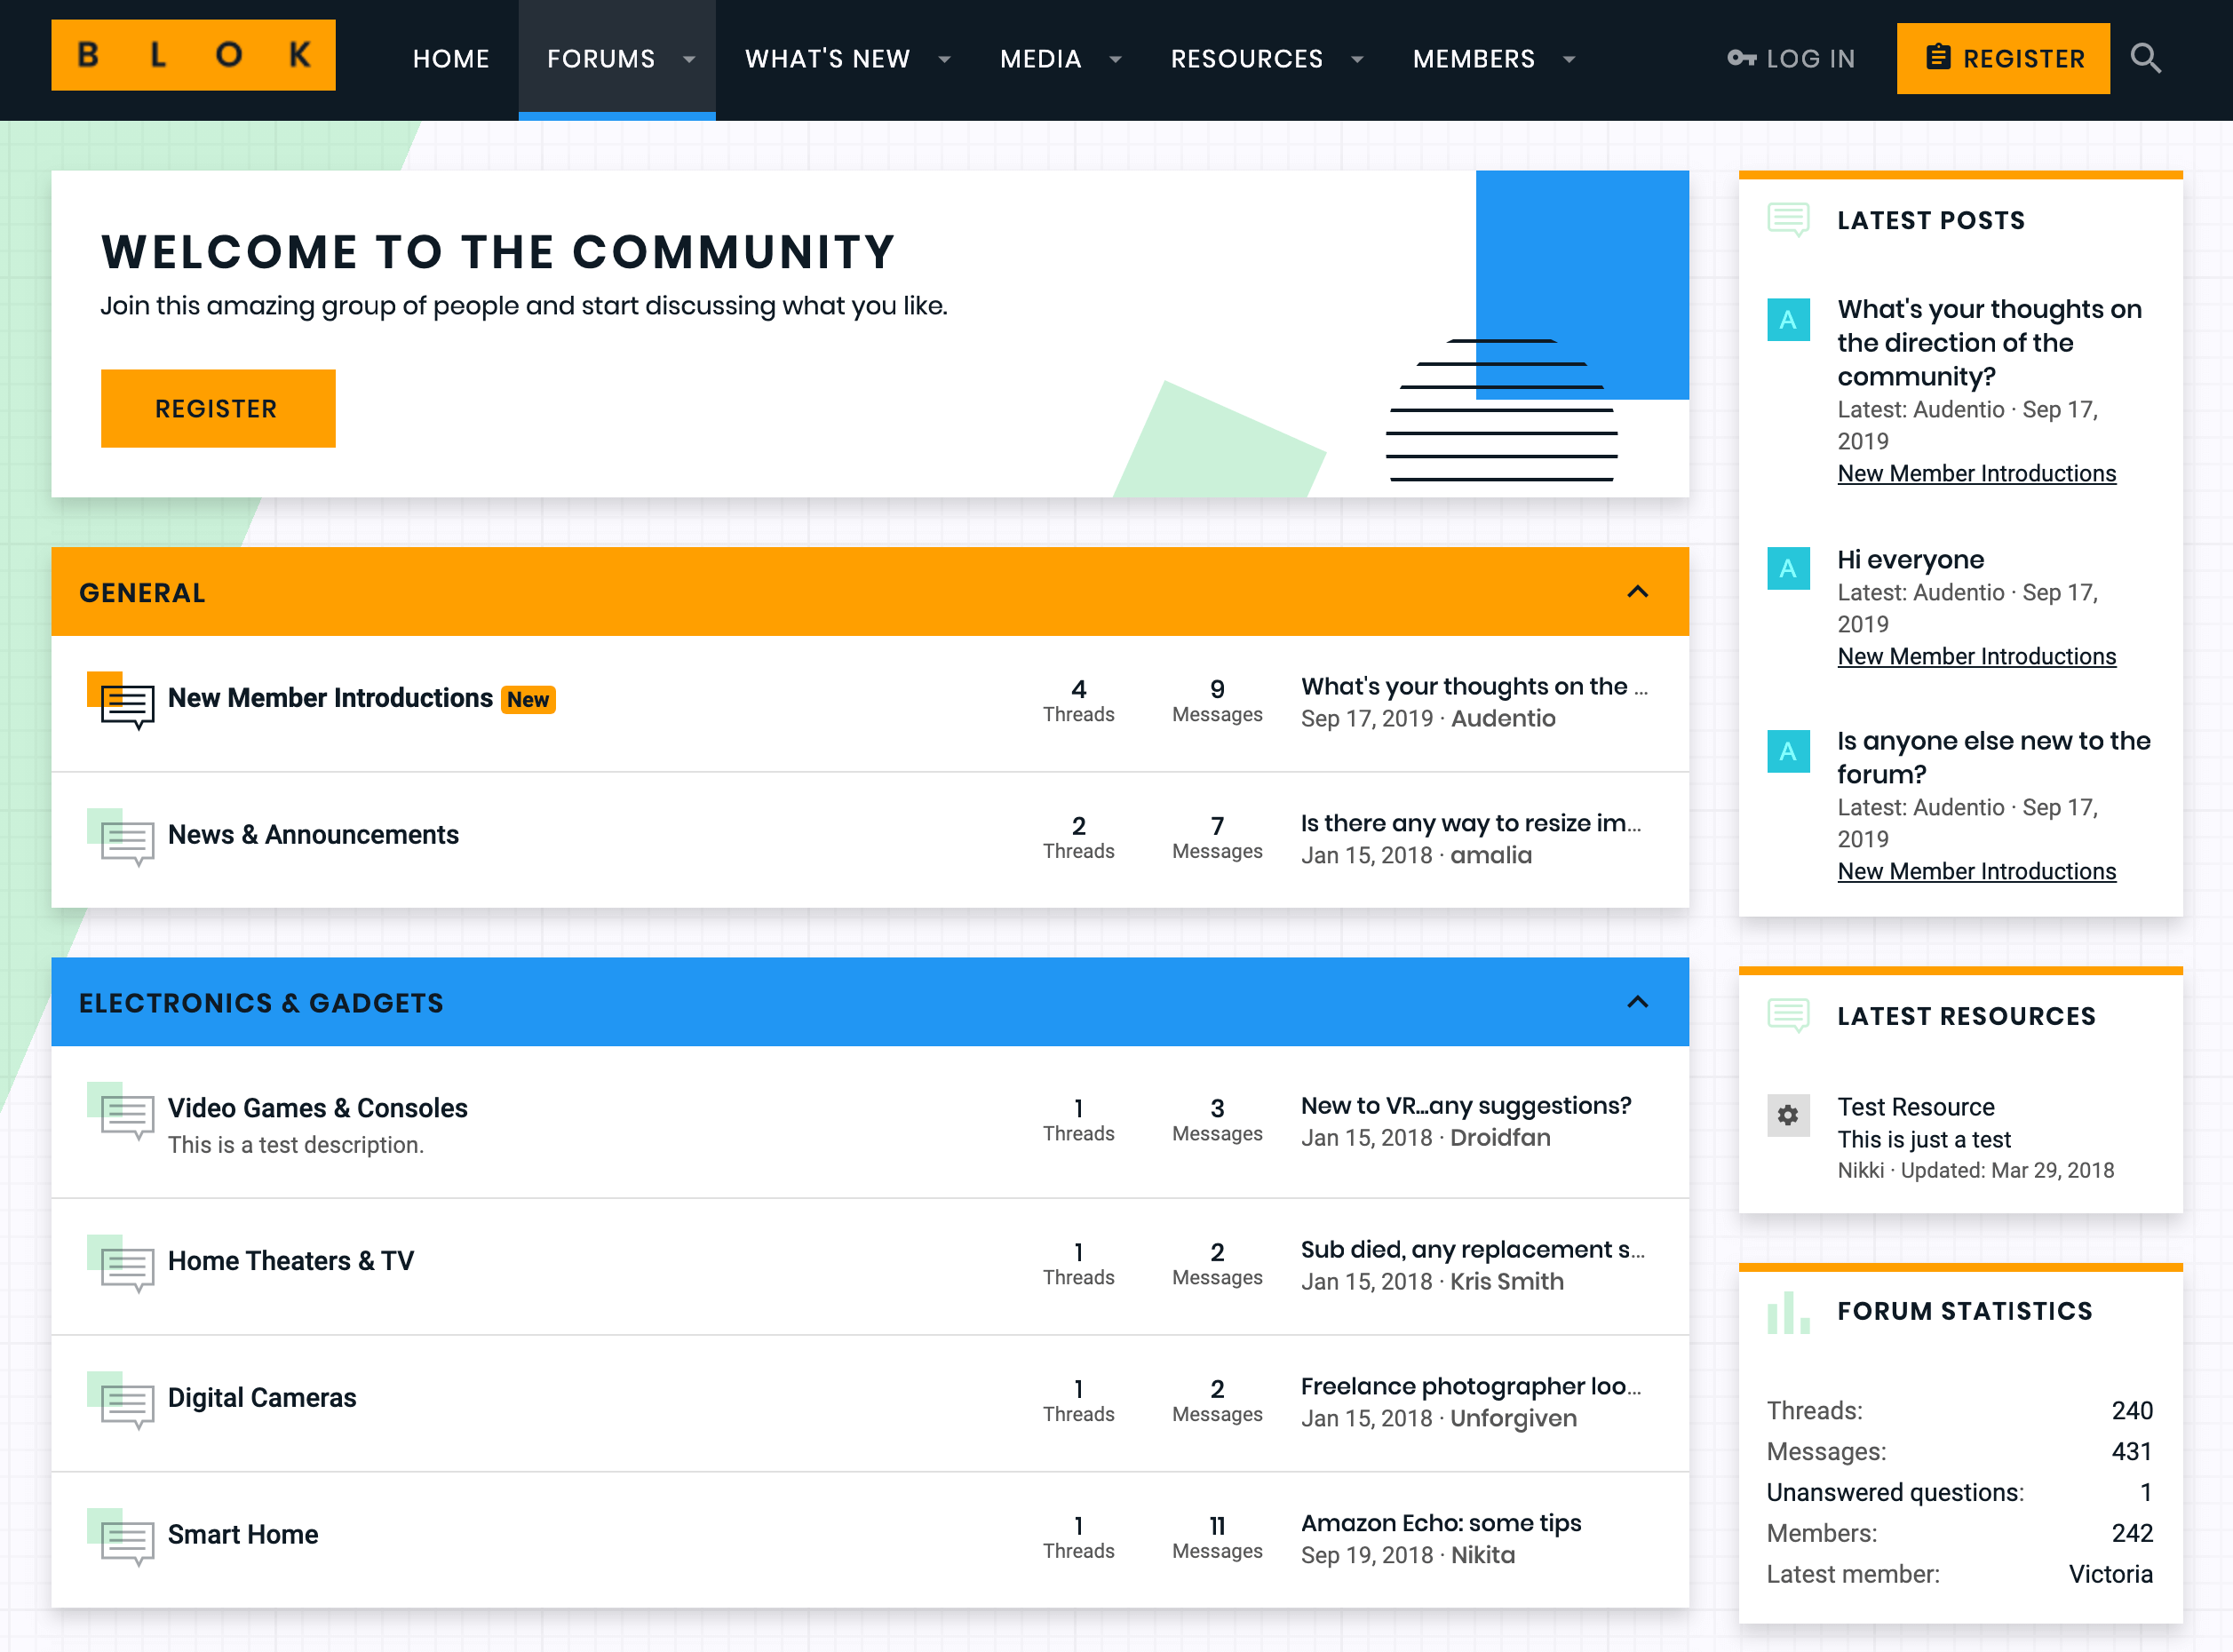Click the search magnifier icon
This screenshot has height=1652, width=2233.
coord(2145,59)
